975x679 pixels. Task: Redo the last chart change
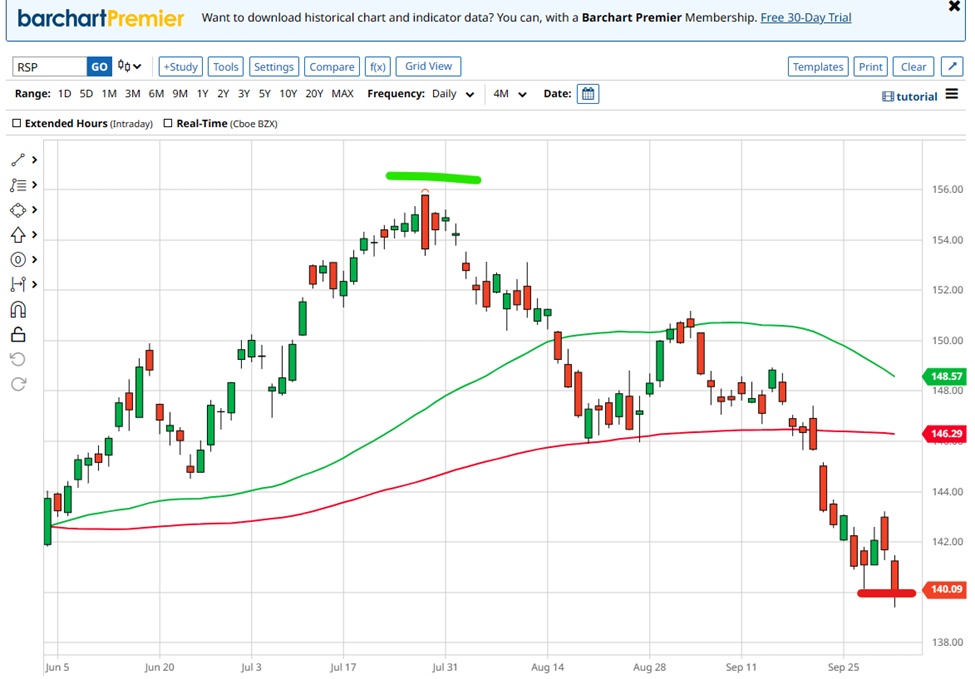[x=16, y=384]
